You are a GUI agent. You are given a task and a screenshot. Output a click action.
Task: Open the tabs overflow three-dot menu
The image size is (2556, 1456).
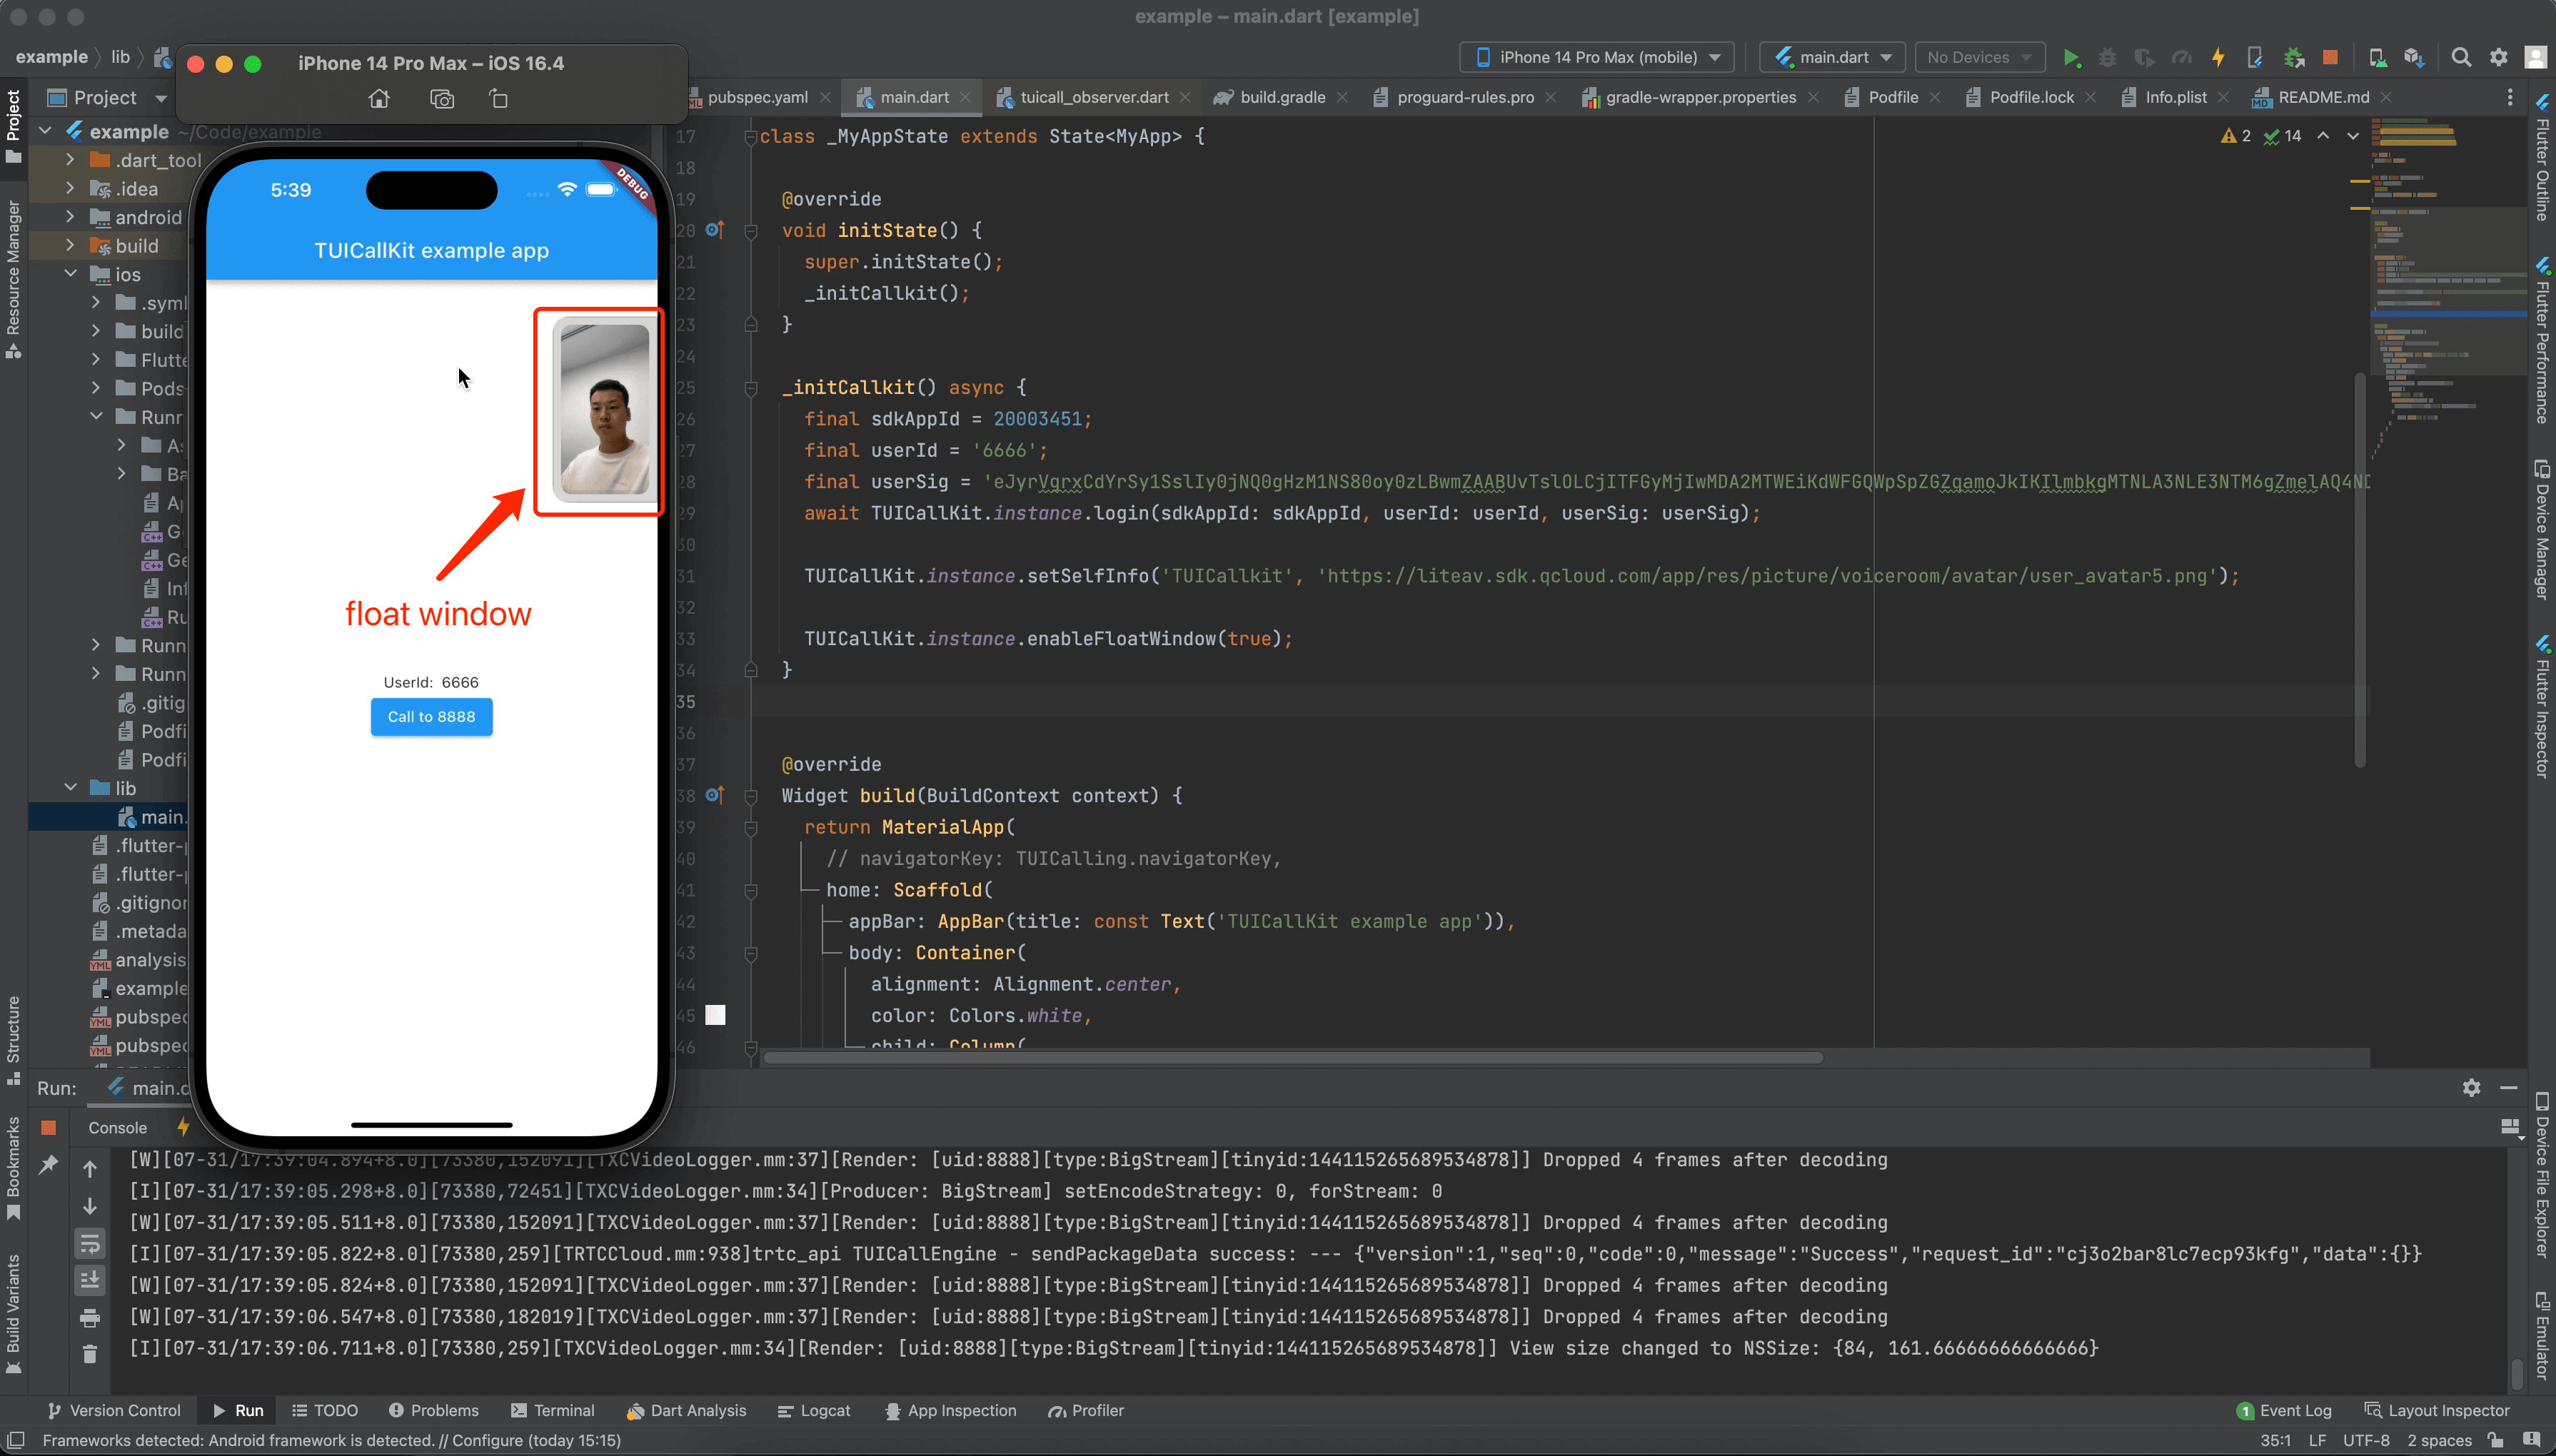point(2510,97)
